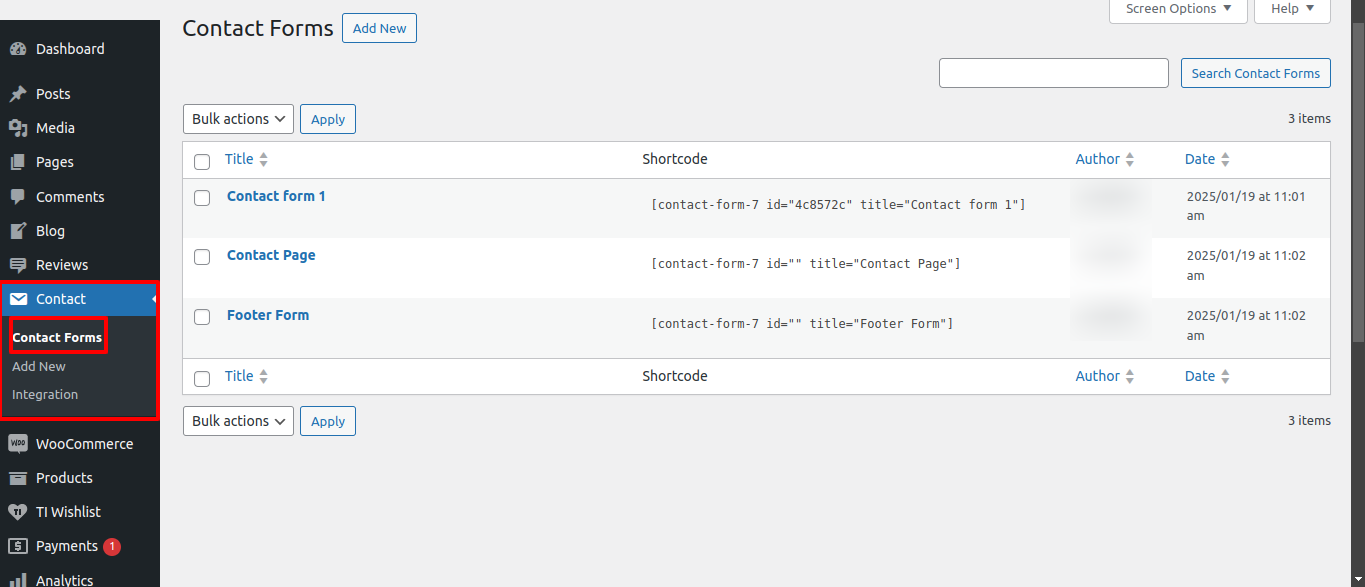Viewport: 1365px width, 587px height.
Task: Go to the Reviews menu item
Action: pyautogui.click(x=62, y=265)
